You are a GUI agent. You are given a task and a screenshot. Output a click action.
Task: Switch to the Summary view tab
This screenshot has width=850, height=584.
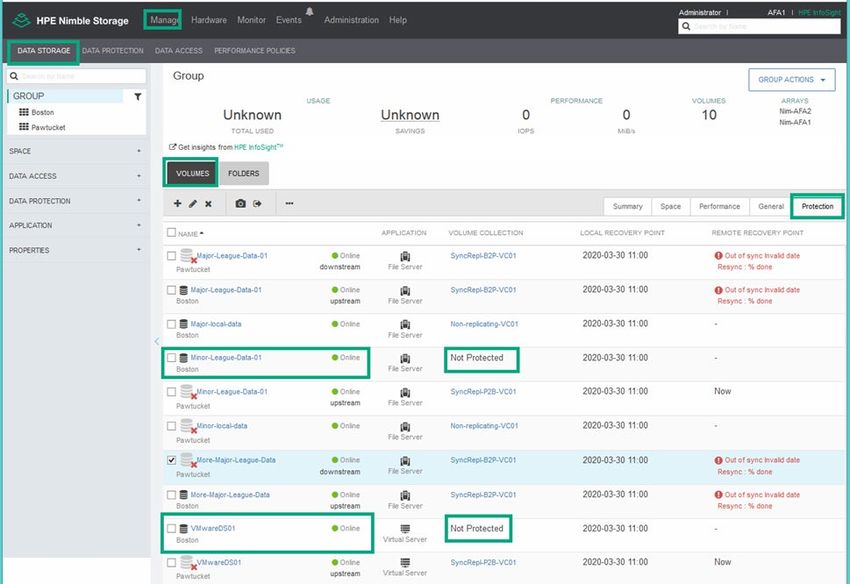pos(628,207)
